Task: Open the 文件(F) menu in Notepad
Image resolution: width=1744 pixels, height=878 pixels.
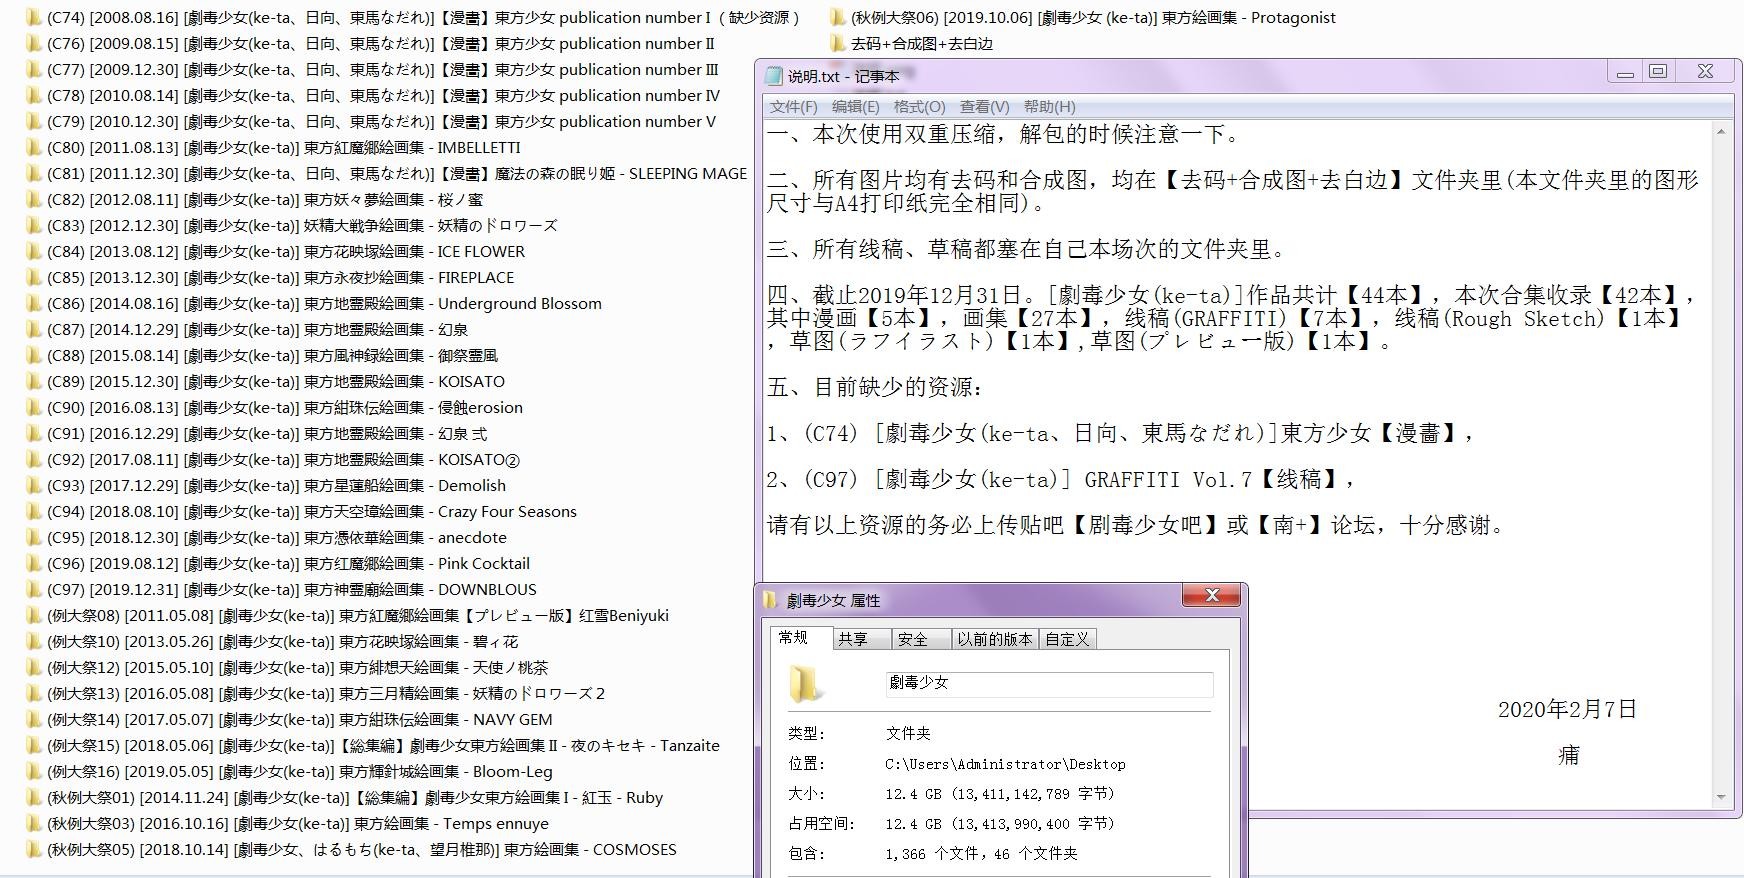Action: 793,107
